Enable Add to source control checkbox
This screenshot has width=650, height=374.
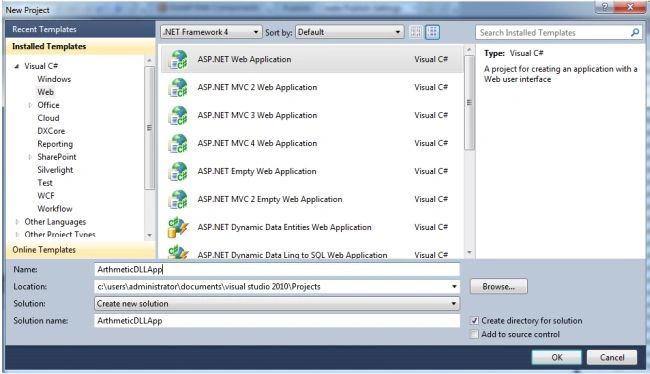(475, 334)
